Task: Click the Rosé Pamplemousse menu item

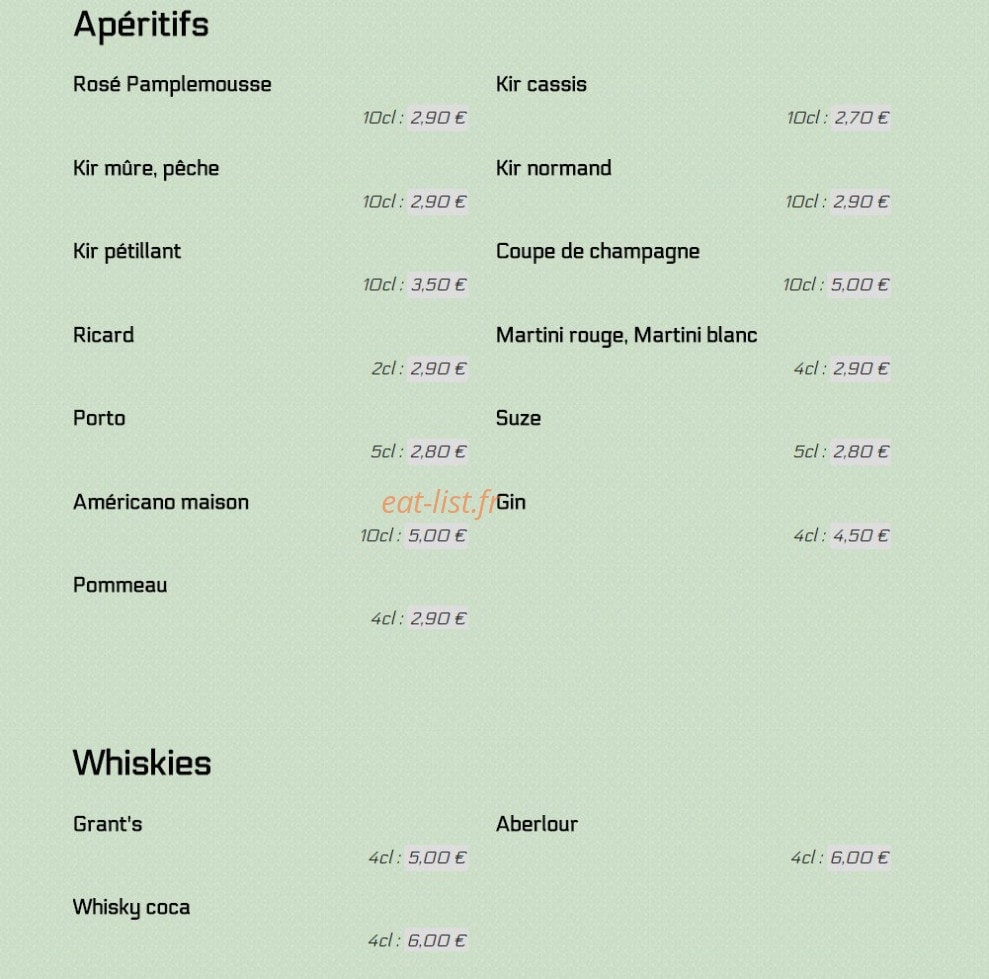Action: click(172, 84)
